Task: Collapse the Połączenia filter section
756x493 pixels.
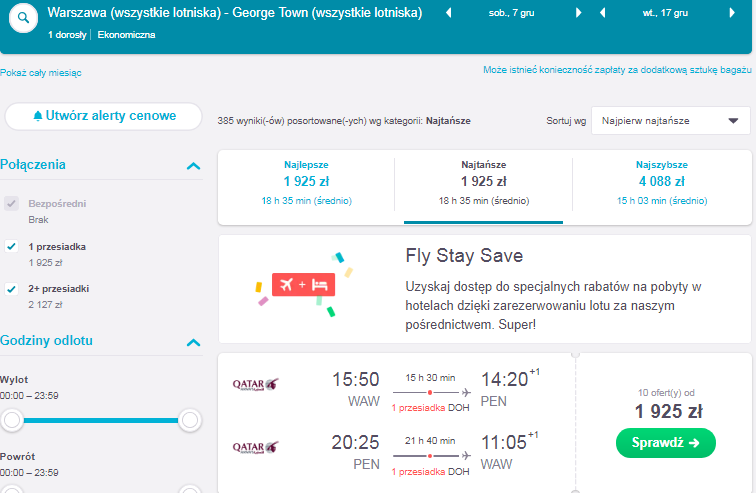Action: coord(193,166)
